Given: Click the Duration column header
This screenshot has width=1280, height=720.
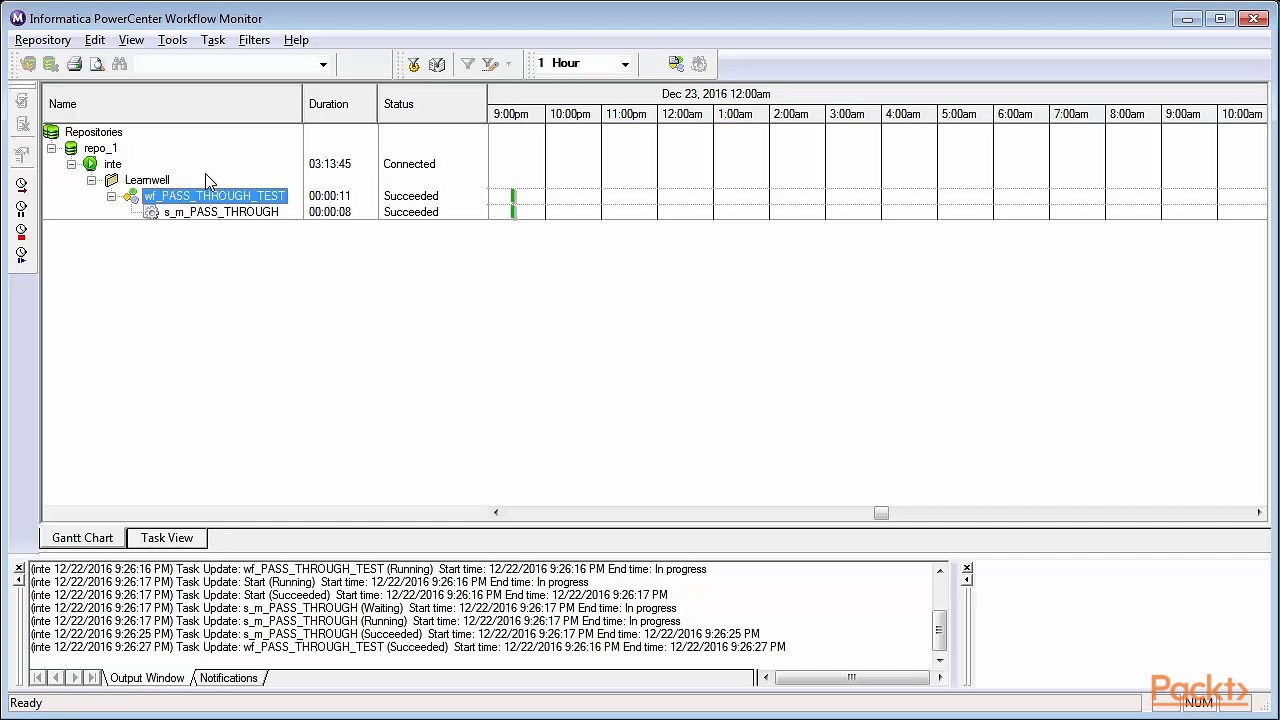Looking at the screenshot, I should coord(340,104).
